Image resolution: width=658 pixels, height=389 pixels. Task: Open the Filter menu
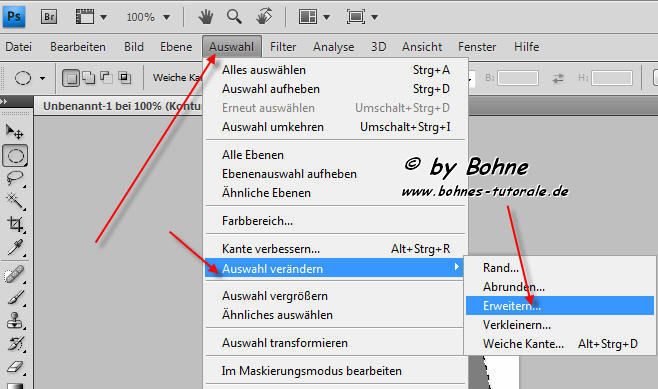(x=283, y=47)
